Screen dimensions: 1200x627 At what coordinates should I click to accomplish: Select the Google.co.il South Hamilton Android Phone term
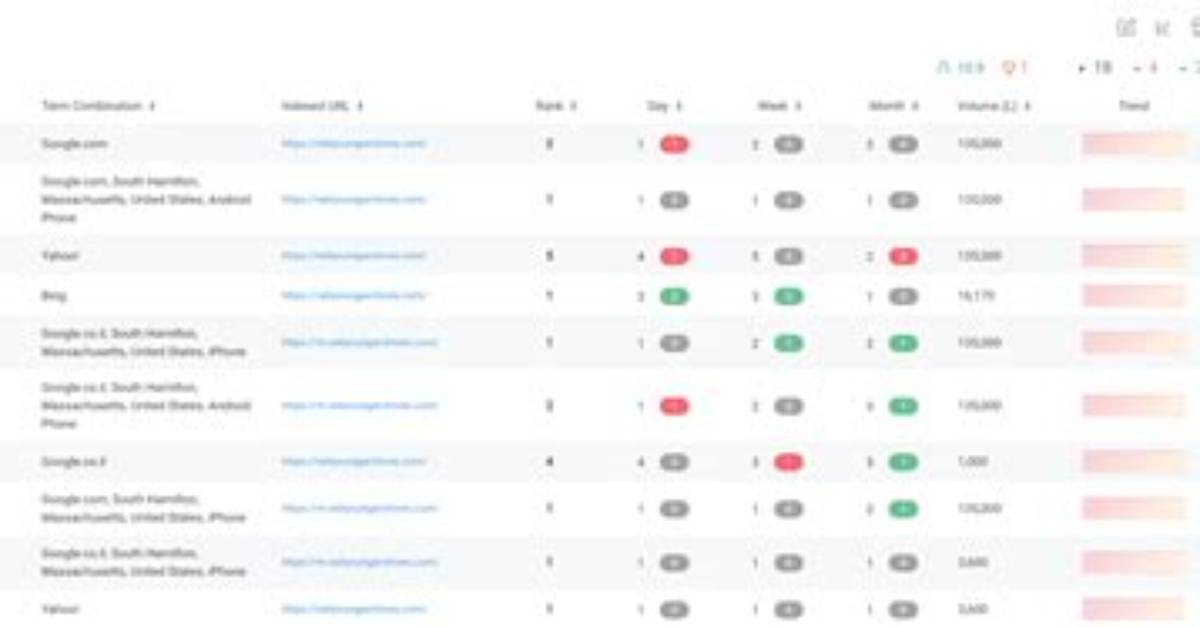(146, 406)
